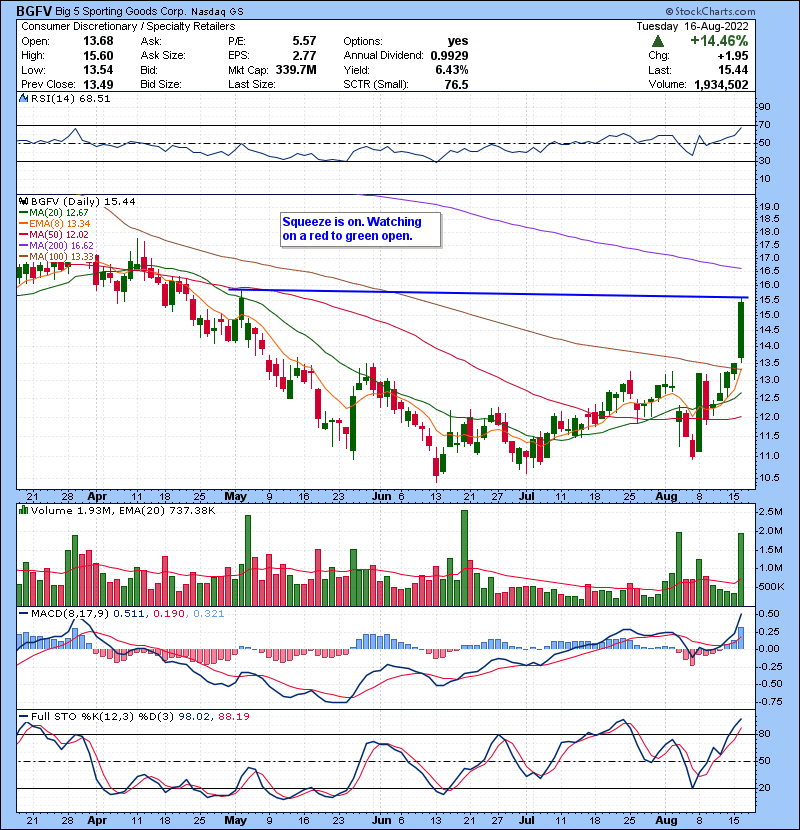Image resolution: width=800 pixels, height=830 pixels.
Task: Click the candlestick icon beside BGFV (Daily)
Action: tap(20, 201)
